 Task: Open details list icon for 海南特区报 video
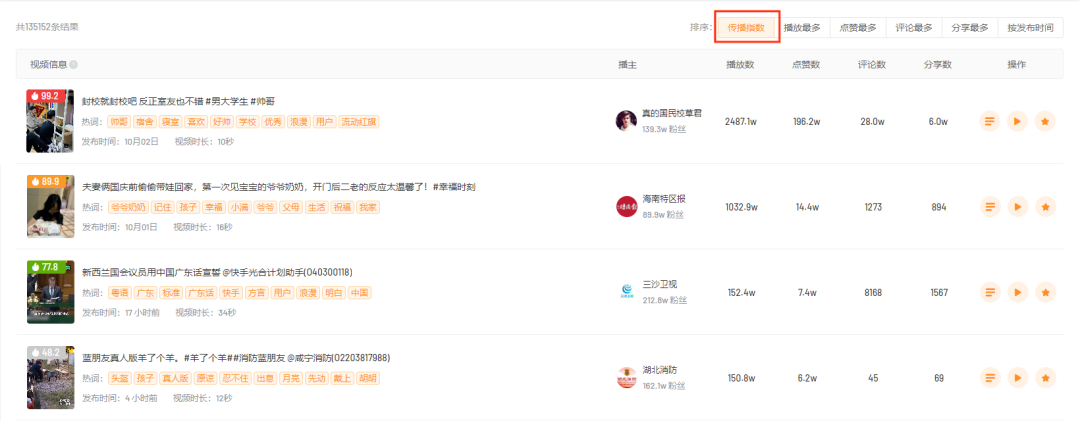point(990,207)
